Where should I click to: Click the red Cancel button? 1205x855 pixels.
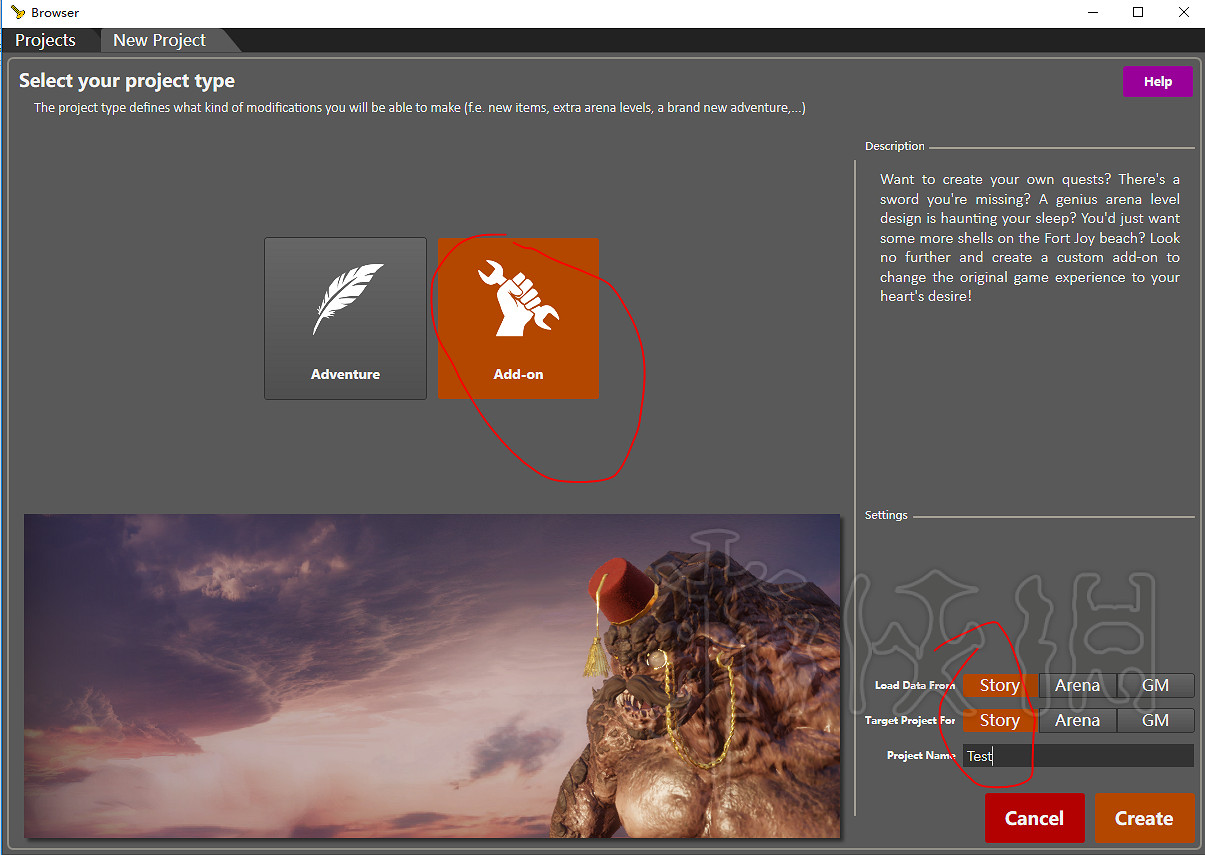click(1034, 818)
